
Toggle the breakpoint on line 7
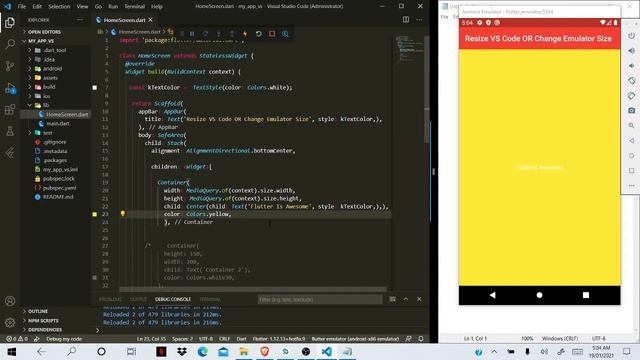(x=95, y=87)
